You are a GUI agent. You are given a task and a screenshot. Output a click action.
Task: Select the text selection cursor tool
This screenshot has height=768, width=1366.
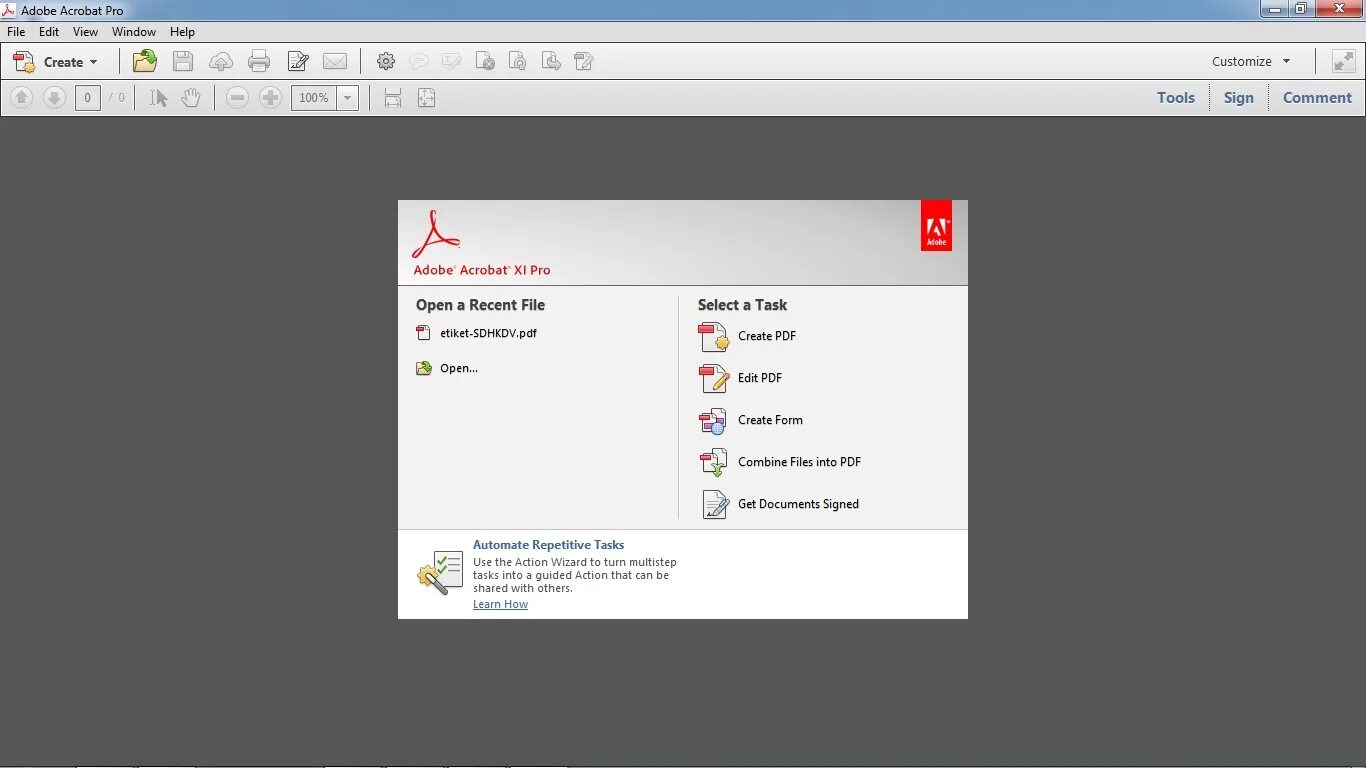click(158, 97)
